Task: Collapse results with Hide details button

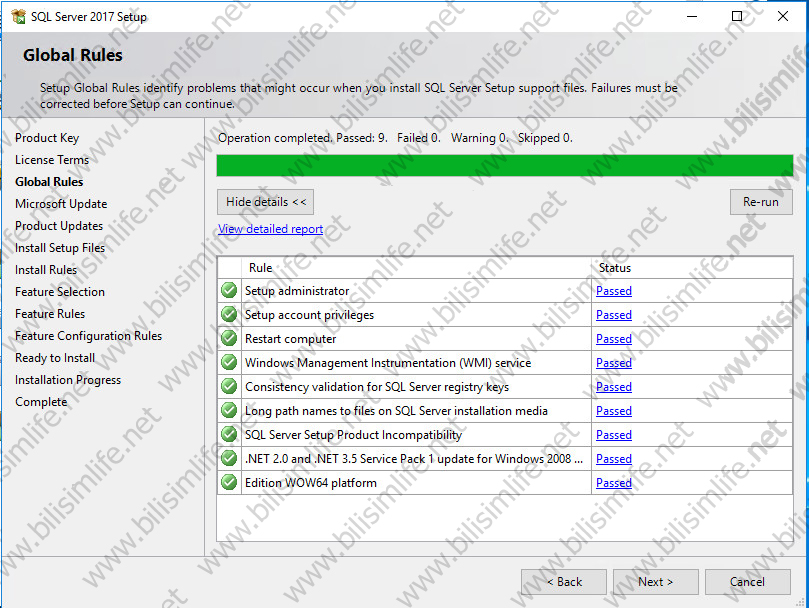Action: [265, 202]
